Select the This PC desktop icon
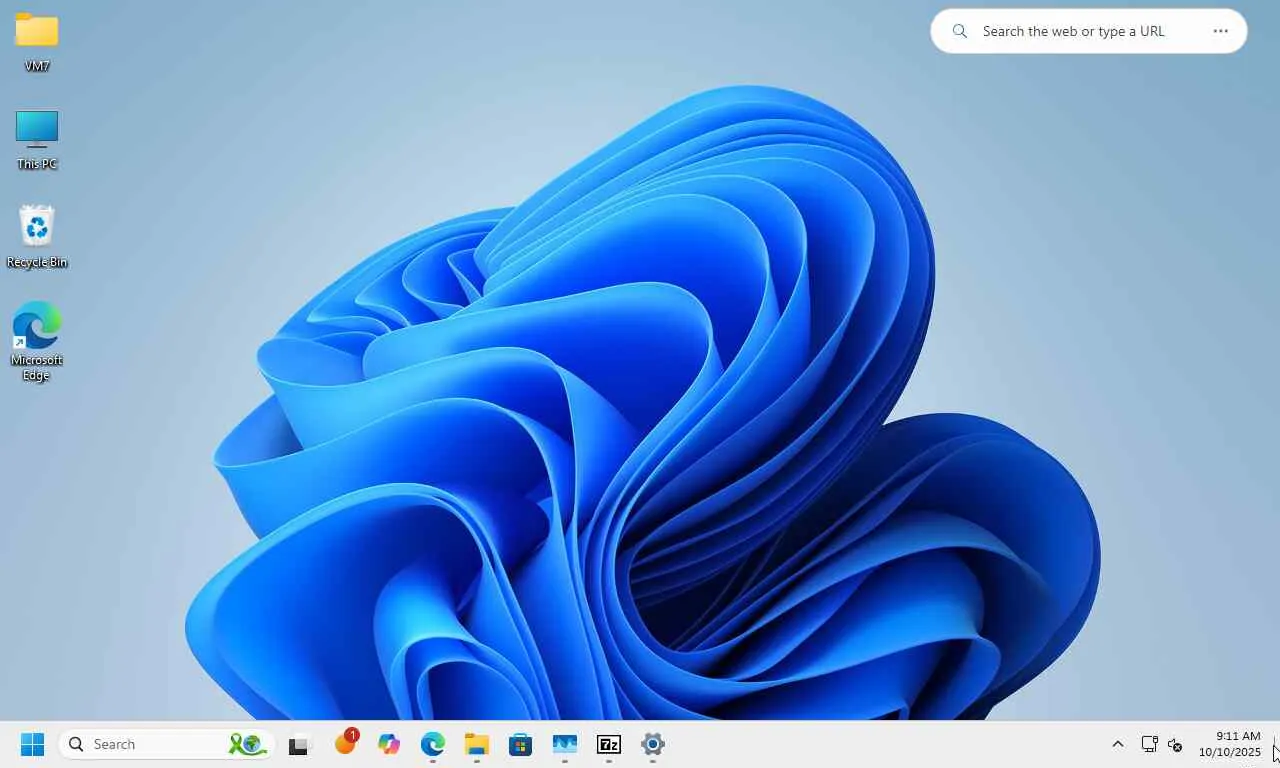1280x768 pixels. (37, 140)
